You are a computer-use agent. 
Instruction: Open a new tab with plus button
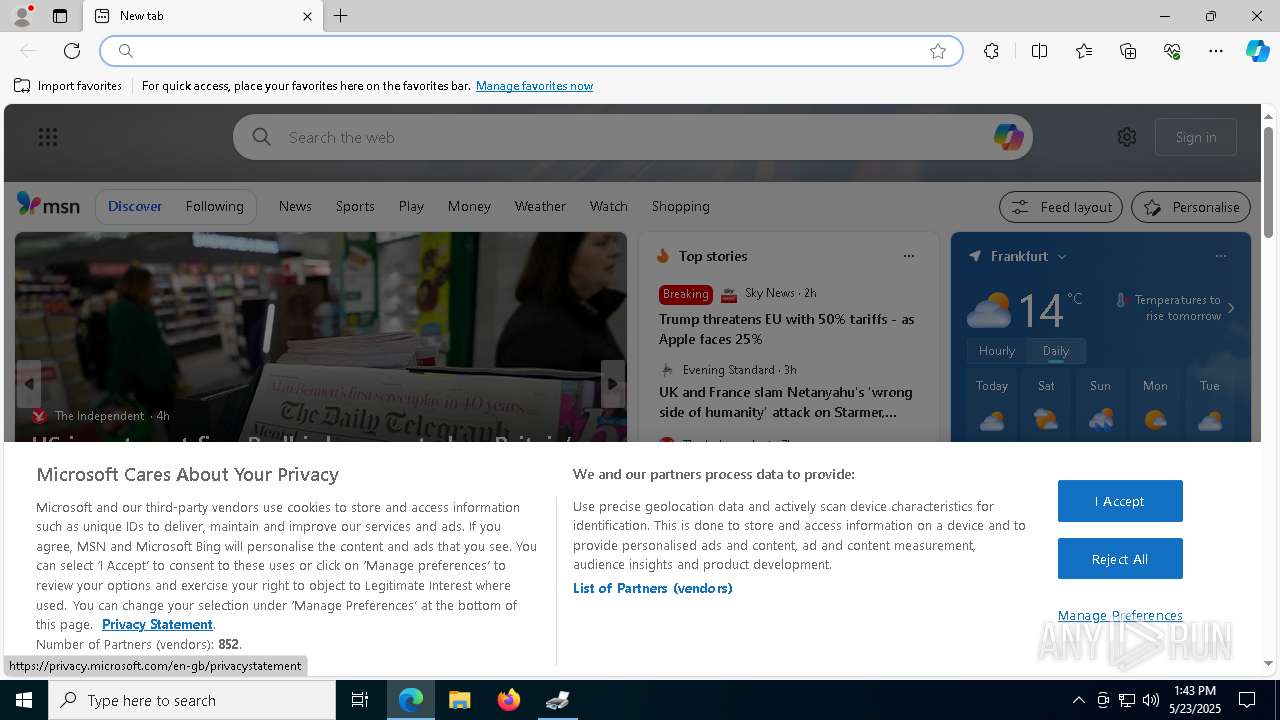click(341, 16)
